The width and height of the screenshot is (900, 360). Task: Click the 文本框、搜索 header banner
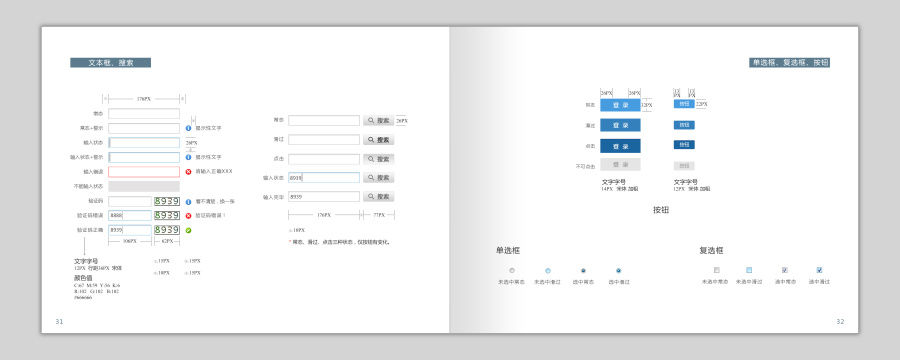pos(111,63)
